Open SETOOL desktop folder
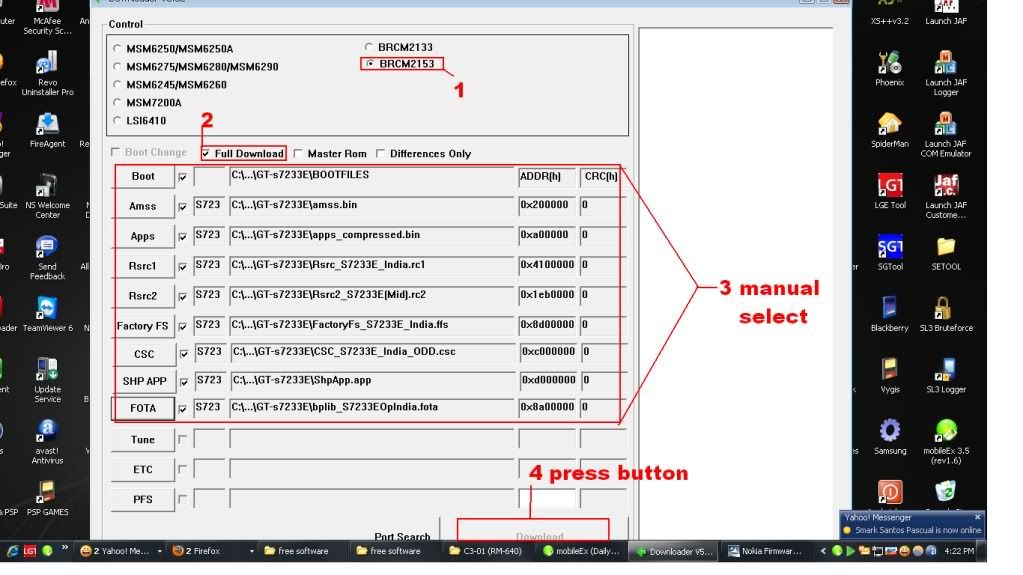Viewport: 1023px width, 575px height. click(x=945, y=253)
